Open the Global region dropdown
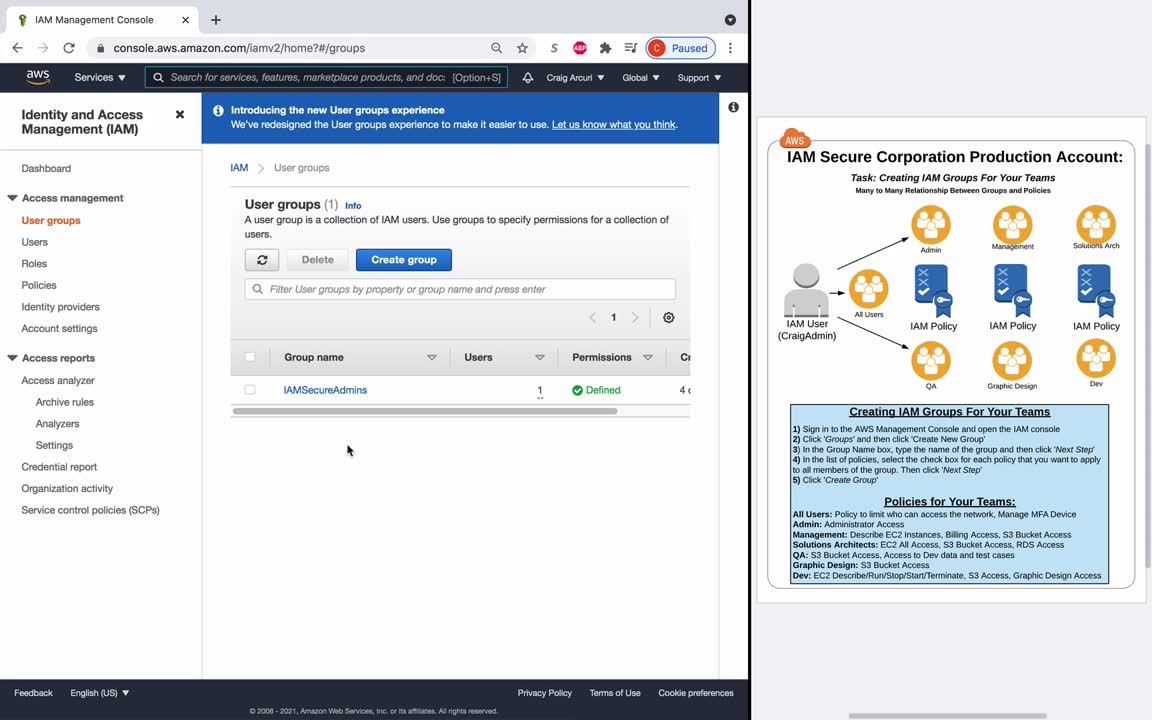The height and width of the screenshot is (720, 1152). pyautogui.click(x=641, y=77)
